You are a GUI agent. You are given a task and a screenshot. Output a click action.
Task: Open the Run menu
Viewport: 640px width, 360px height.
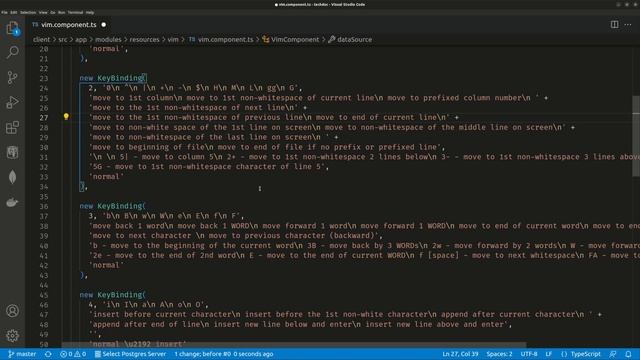62,12
